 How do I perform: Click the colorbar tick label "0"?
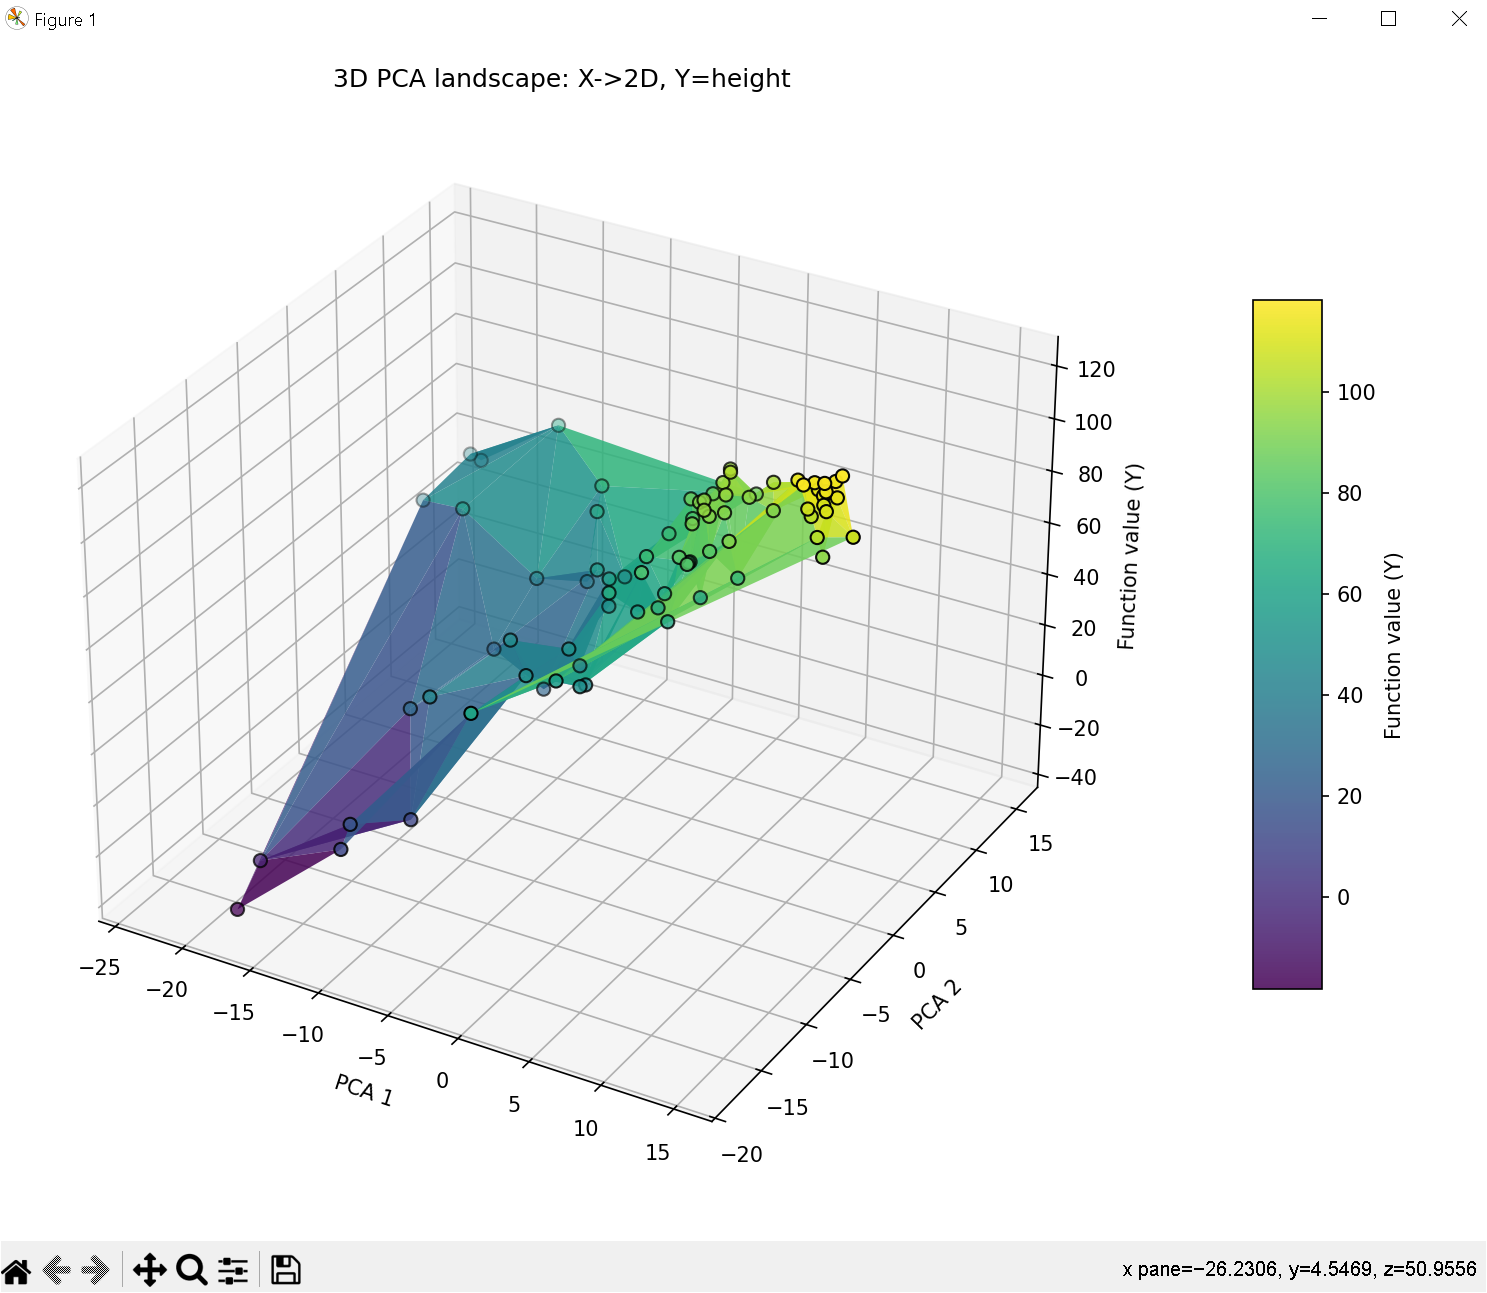(1343, 897)
